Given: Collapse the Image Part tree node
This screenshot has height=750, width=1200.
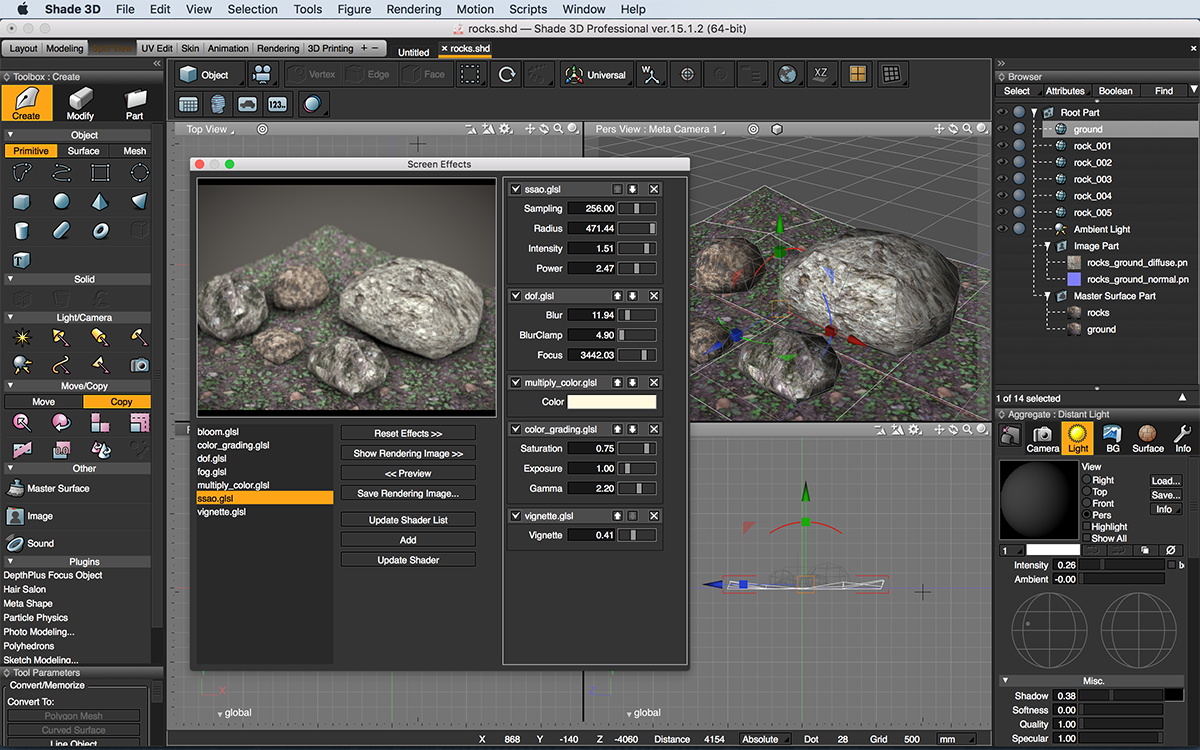Looking at the screenshot, I should [1048, 246].
